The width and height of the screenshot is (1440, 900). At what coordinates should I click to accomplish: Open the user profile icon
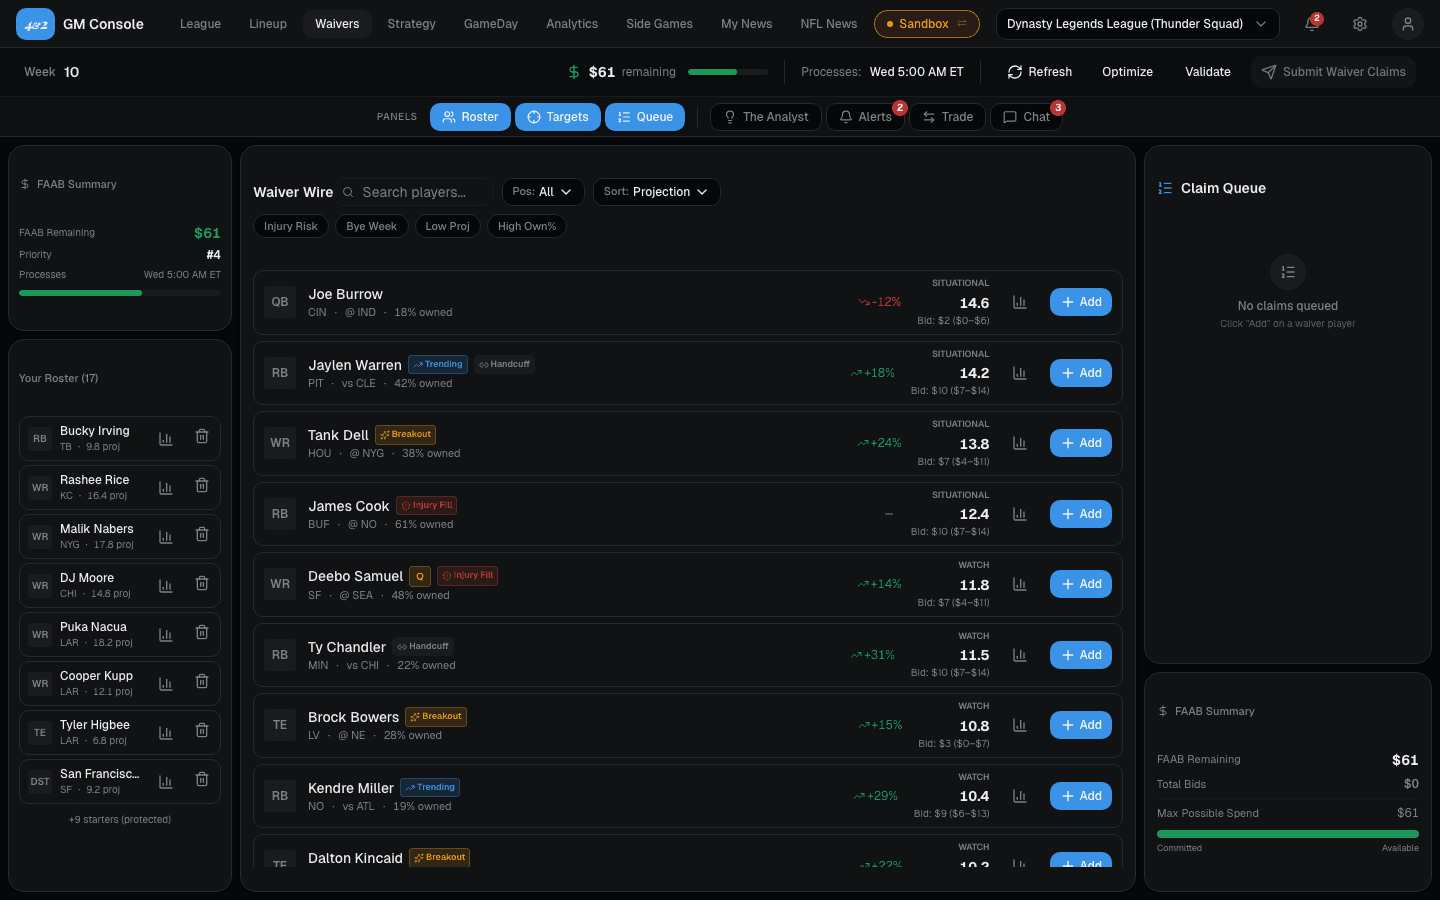pos(1408,24)
